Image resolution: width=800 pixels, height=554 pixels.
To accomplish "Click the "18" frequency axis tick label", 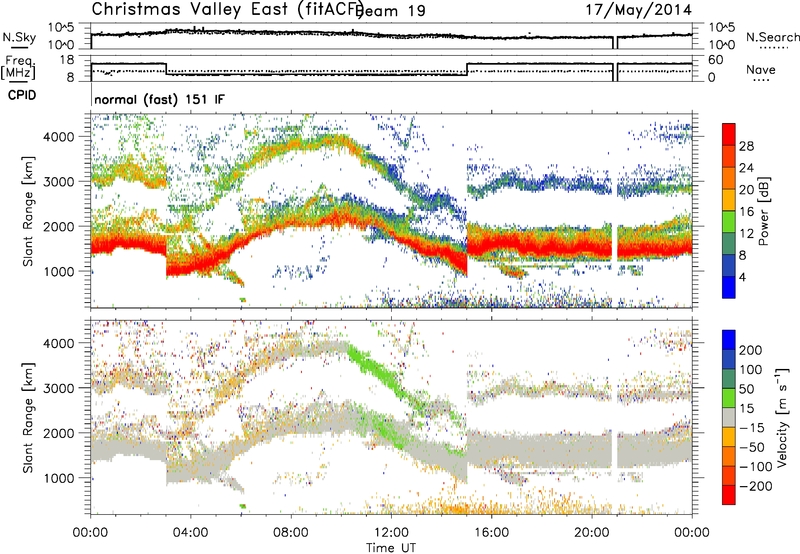I will [67, 60].
